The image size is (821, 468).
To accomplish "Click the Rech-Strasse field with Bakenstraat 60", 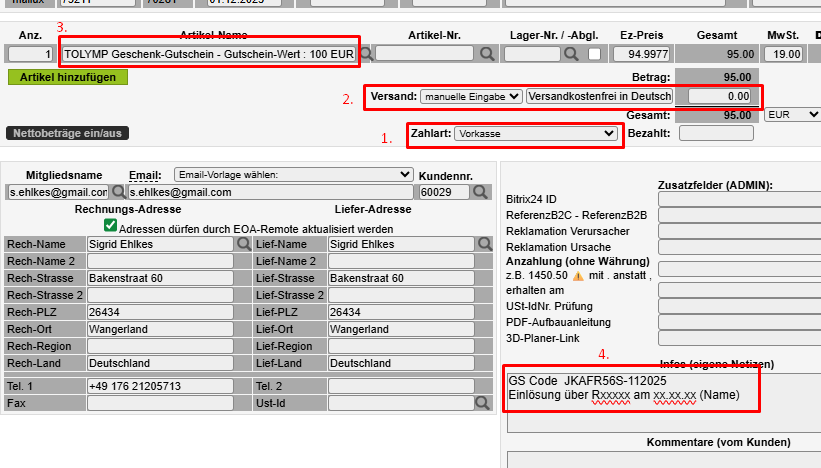I will 158,278.
